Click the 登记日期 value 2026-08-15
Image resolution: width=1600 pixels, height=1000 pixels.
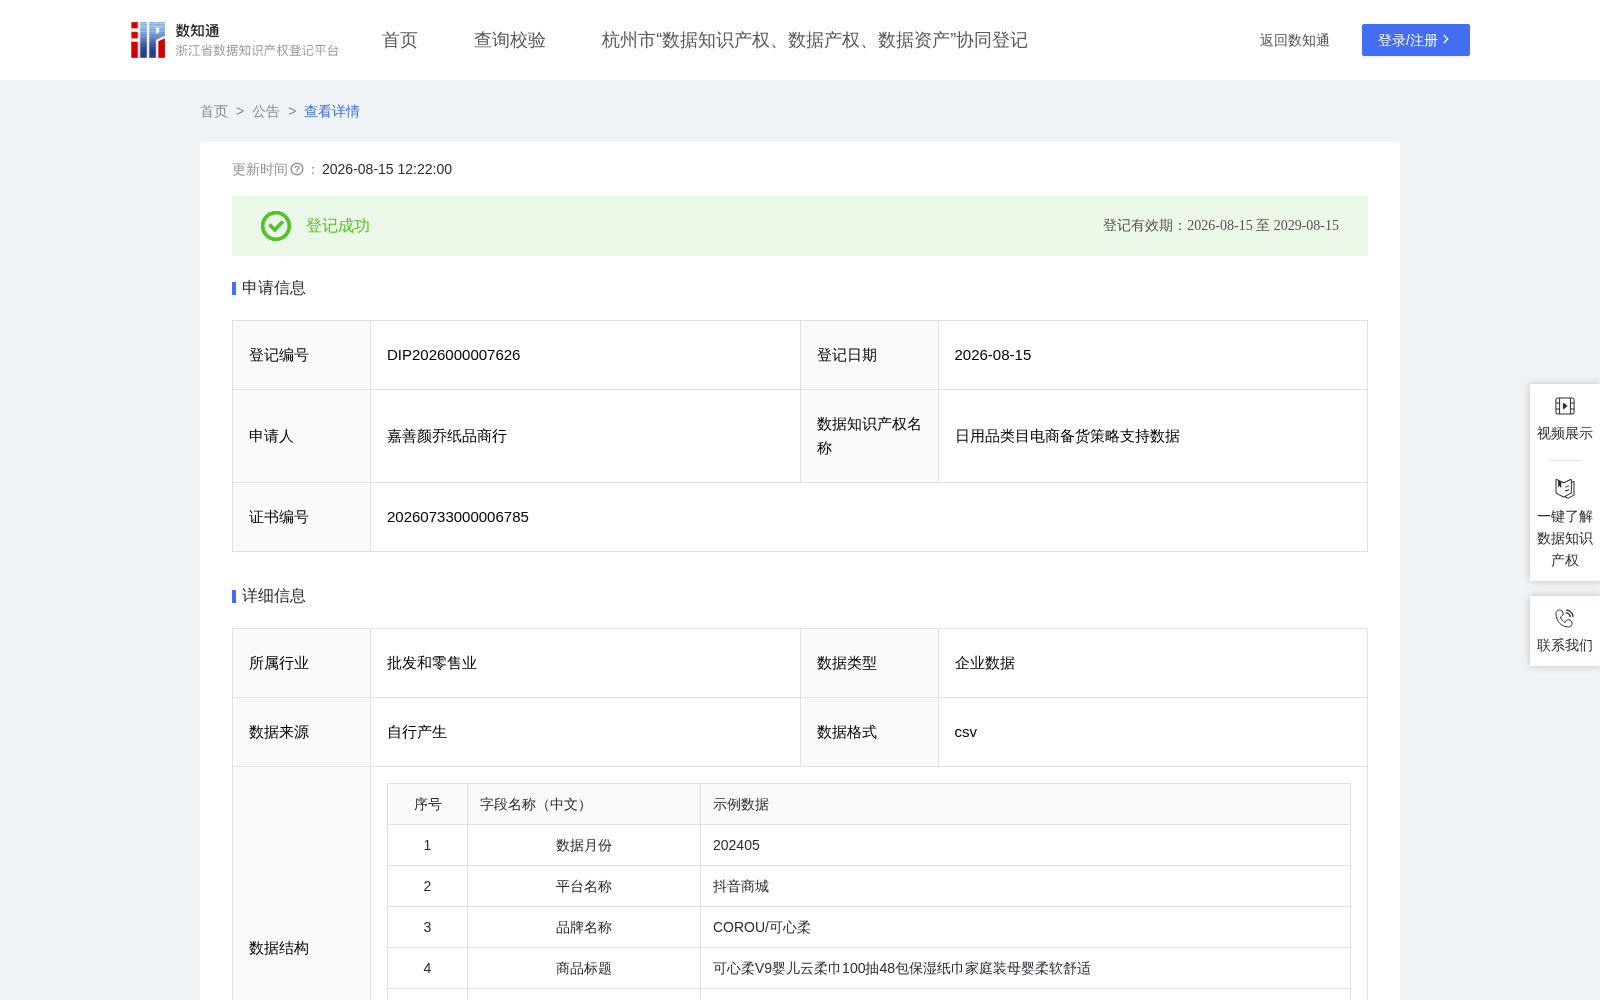(x=993, y=355)
